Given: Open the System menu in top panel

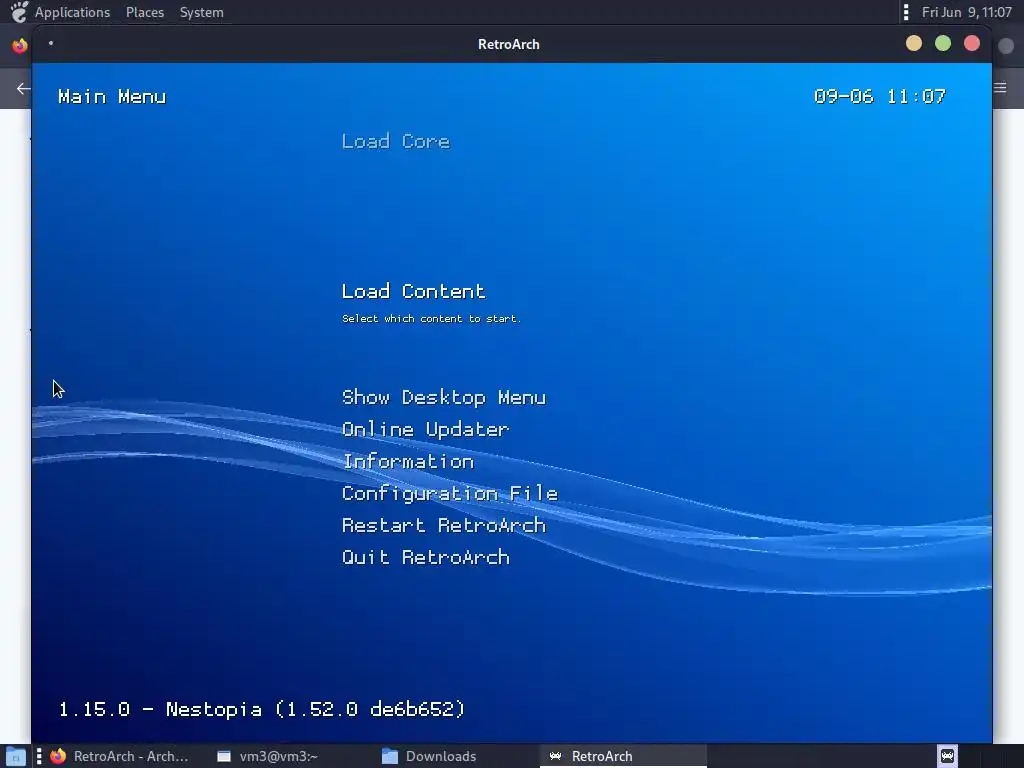Looking at the screenshot, I should click(202, 12).
